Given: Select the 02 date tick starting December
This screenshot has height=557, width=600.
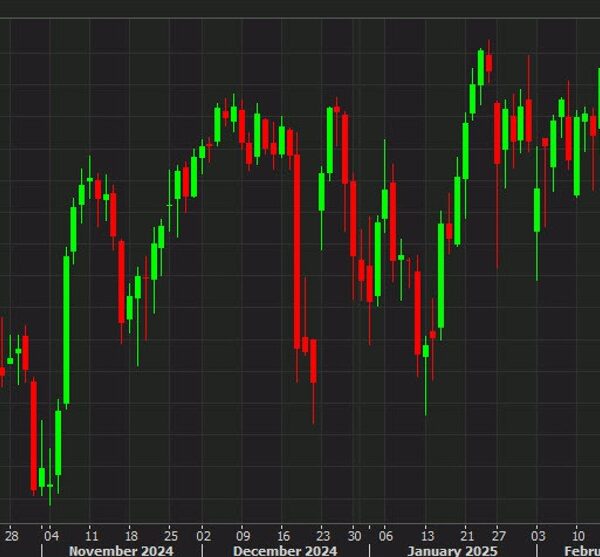Looking at the screenshot, I should pyautogui.click(x=203, y=534).
